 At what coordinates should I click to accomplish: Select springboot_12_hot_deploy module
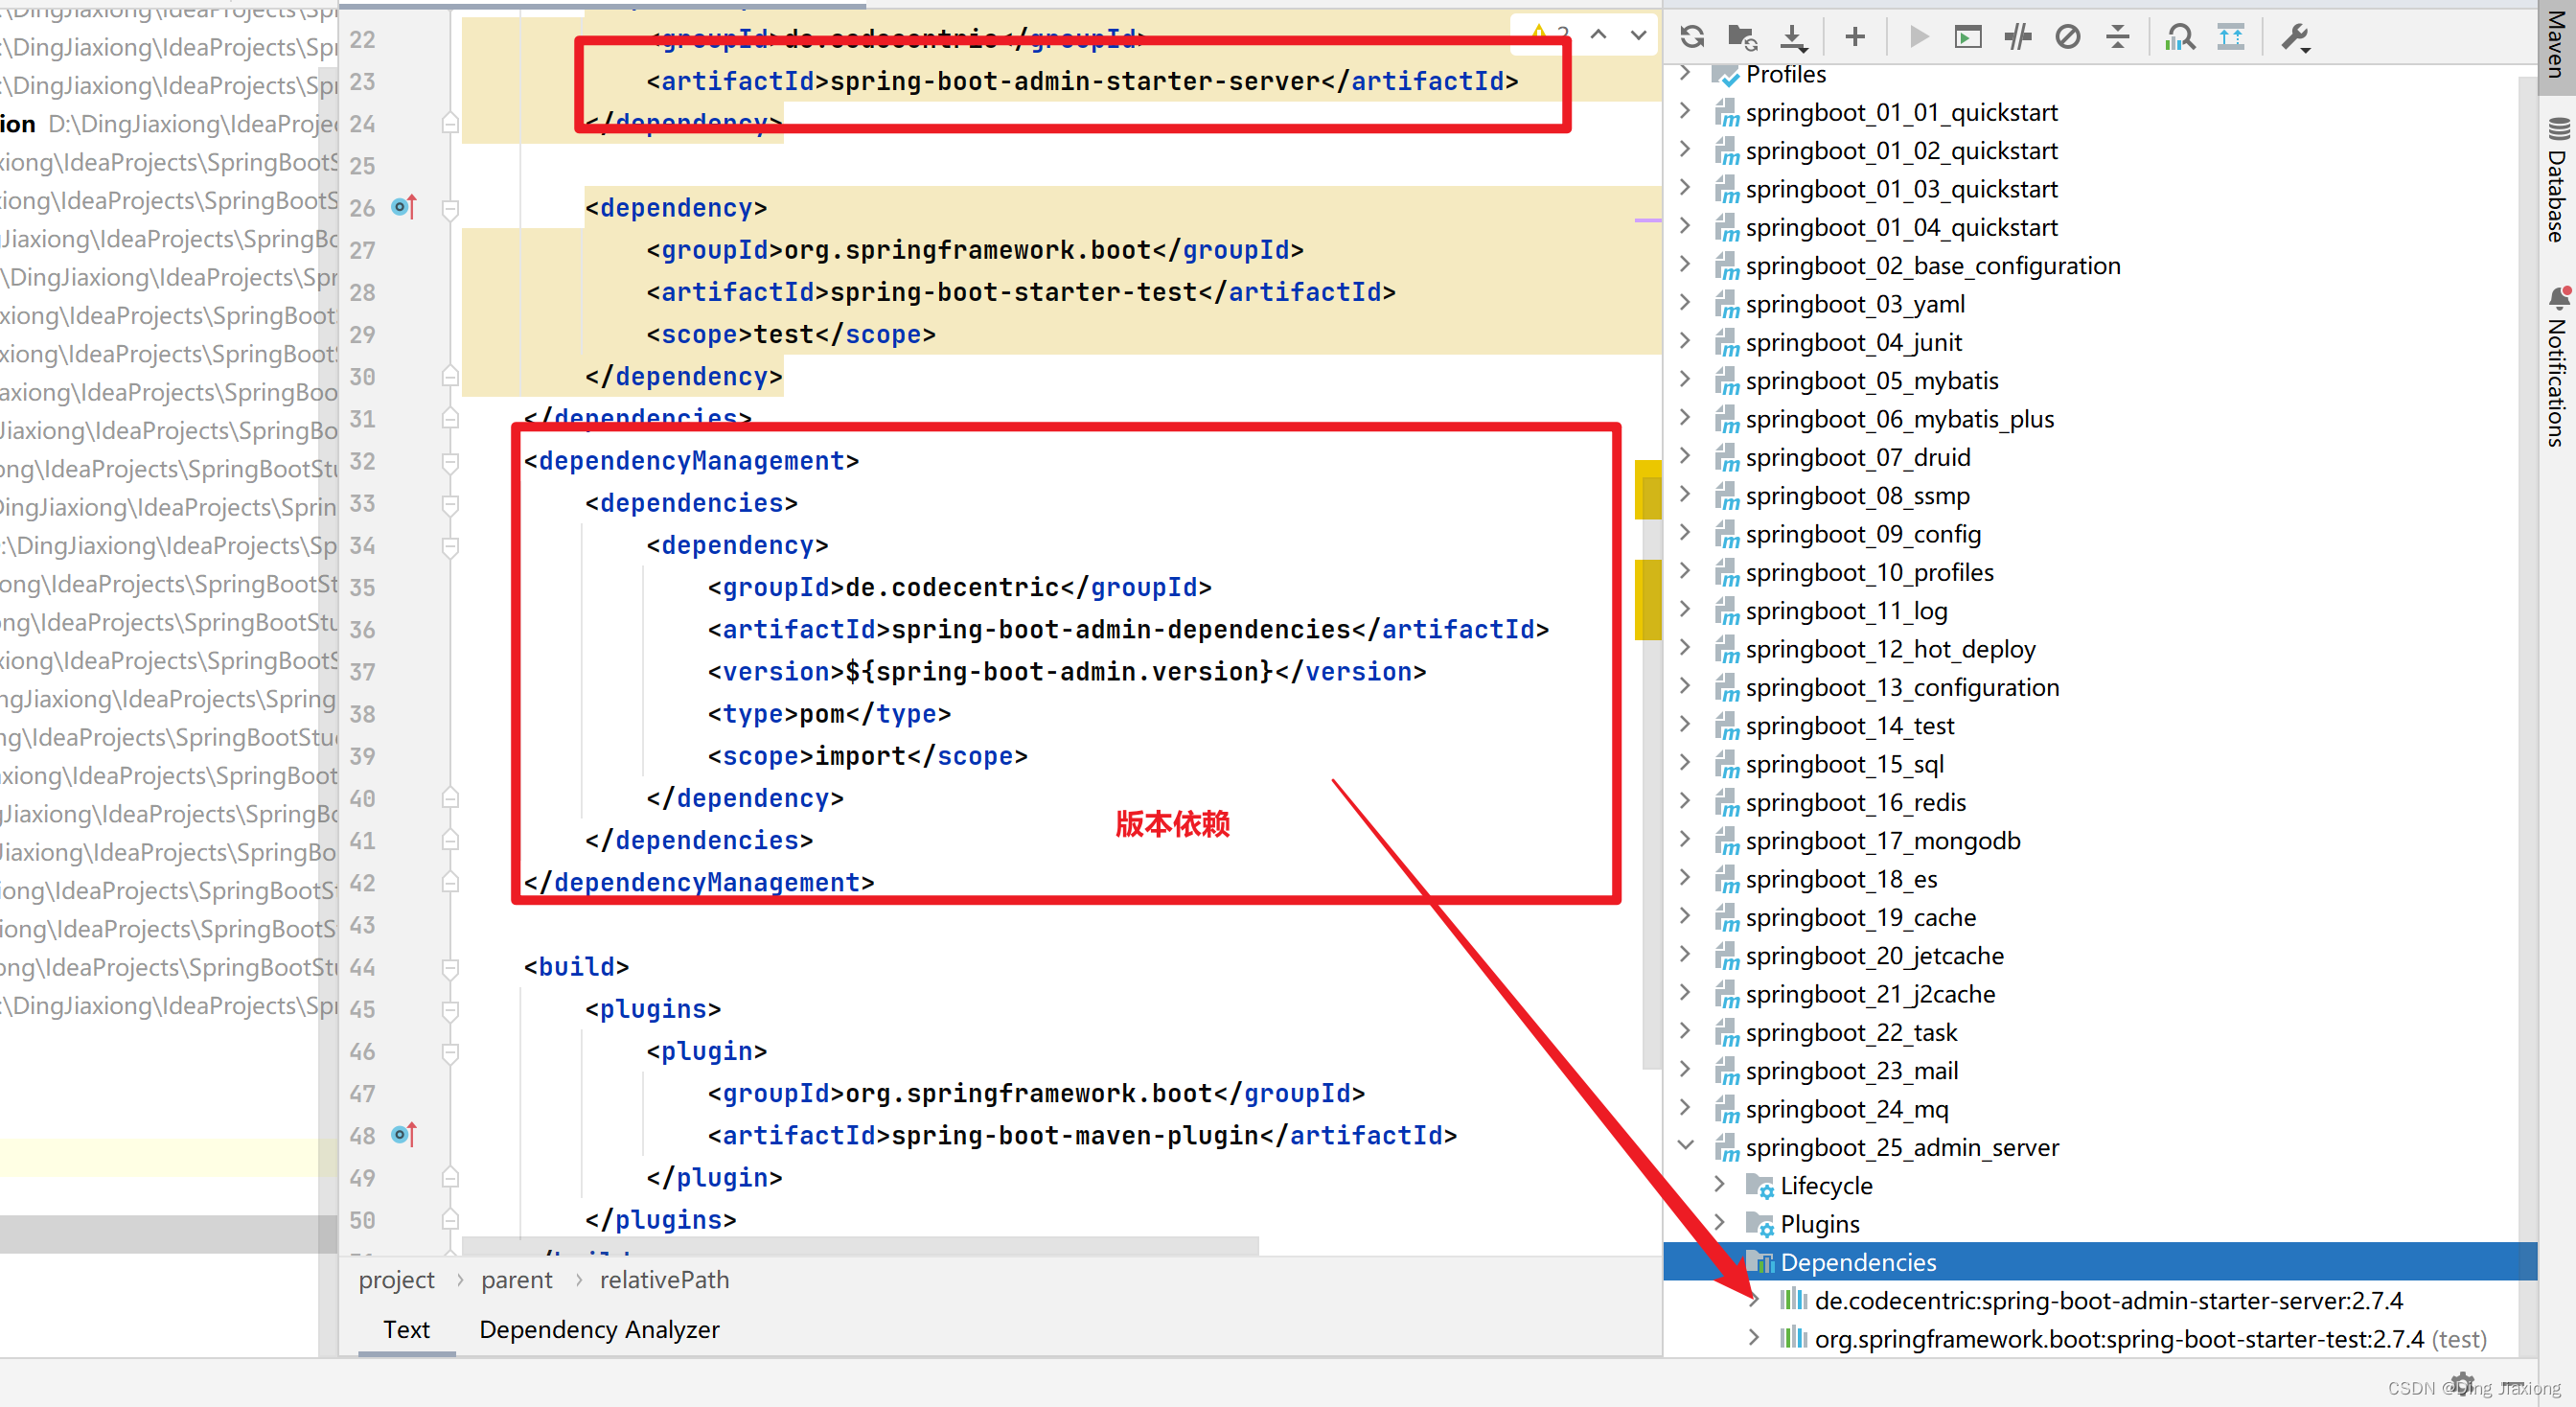(1890, 649)
